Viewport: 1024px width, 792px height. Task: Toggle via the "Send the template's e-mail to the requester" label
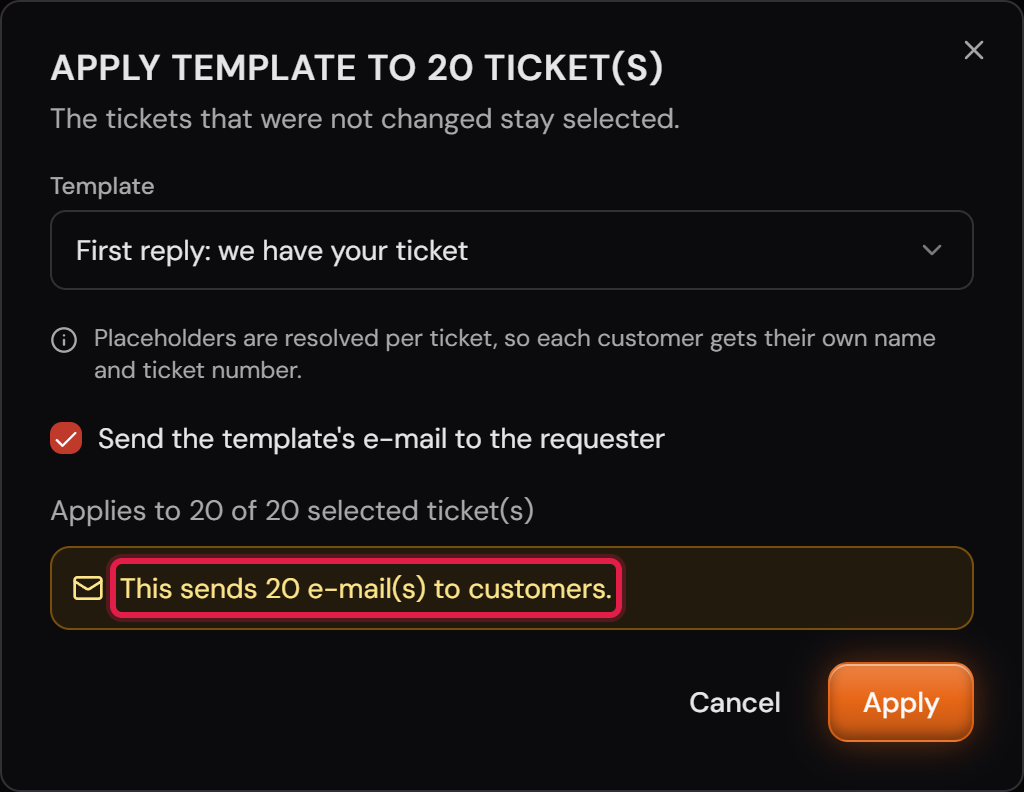(381, 439)
